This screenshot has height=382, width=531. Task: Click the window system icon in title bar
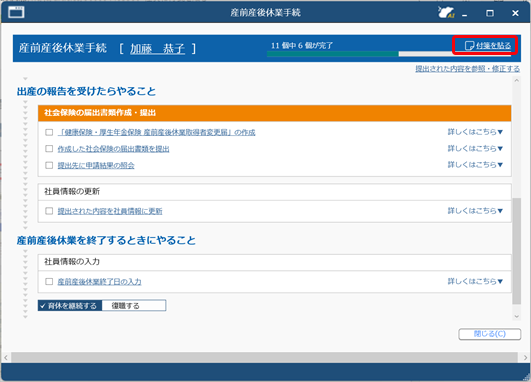[16, 13]
